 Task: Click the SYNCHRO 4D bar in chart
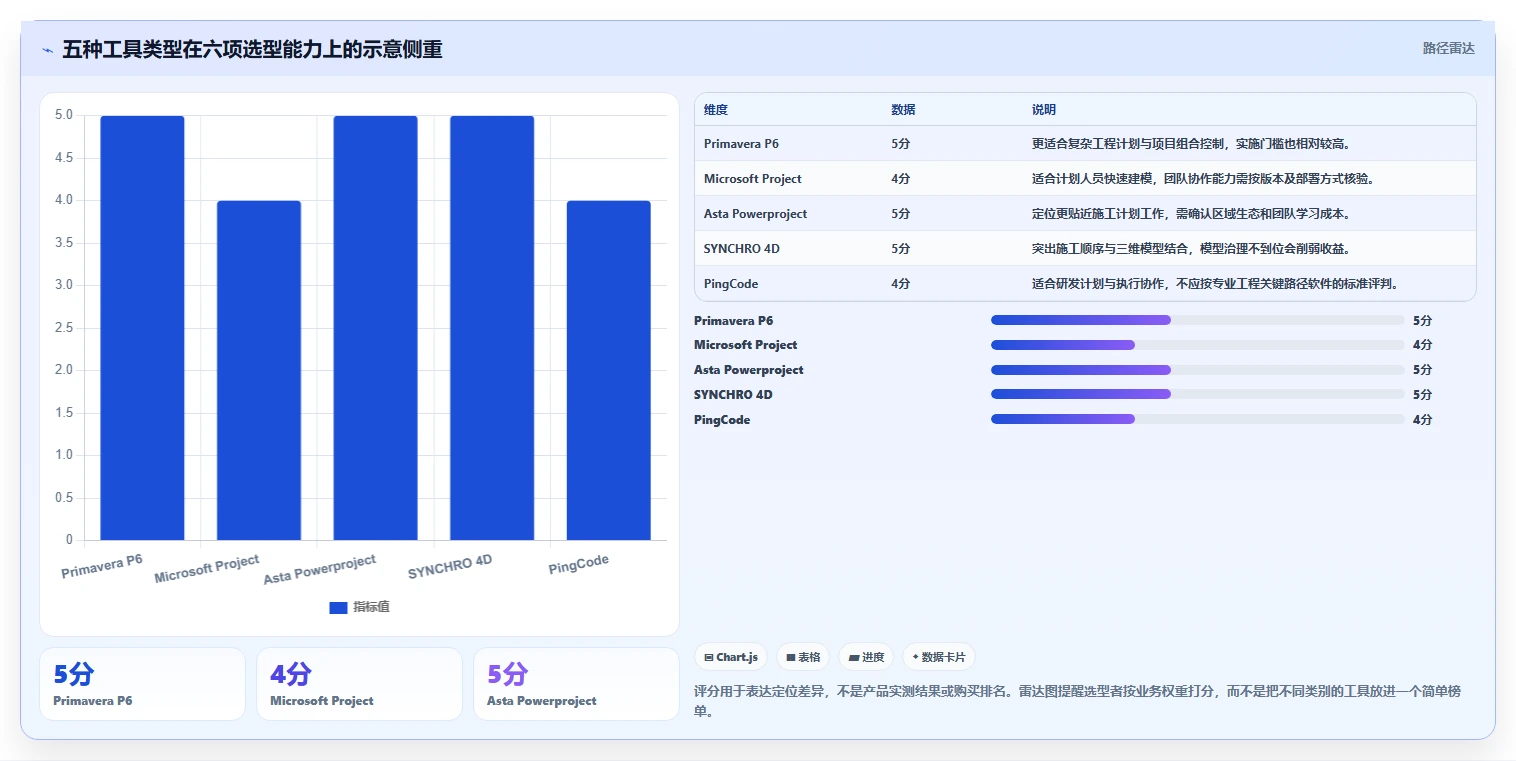pyautogui.click(x=492, y=328)
